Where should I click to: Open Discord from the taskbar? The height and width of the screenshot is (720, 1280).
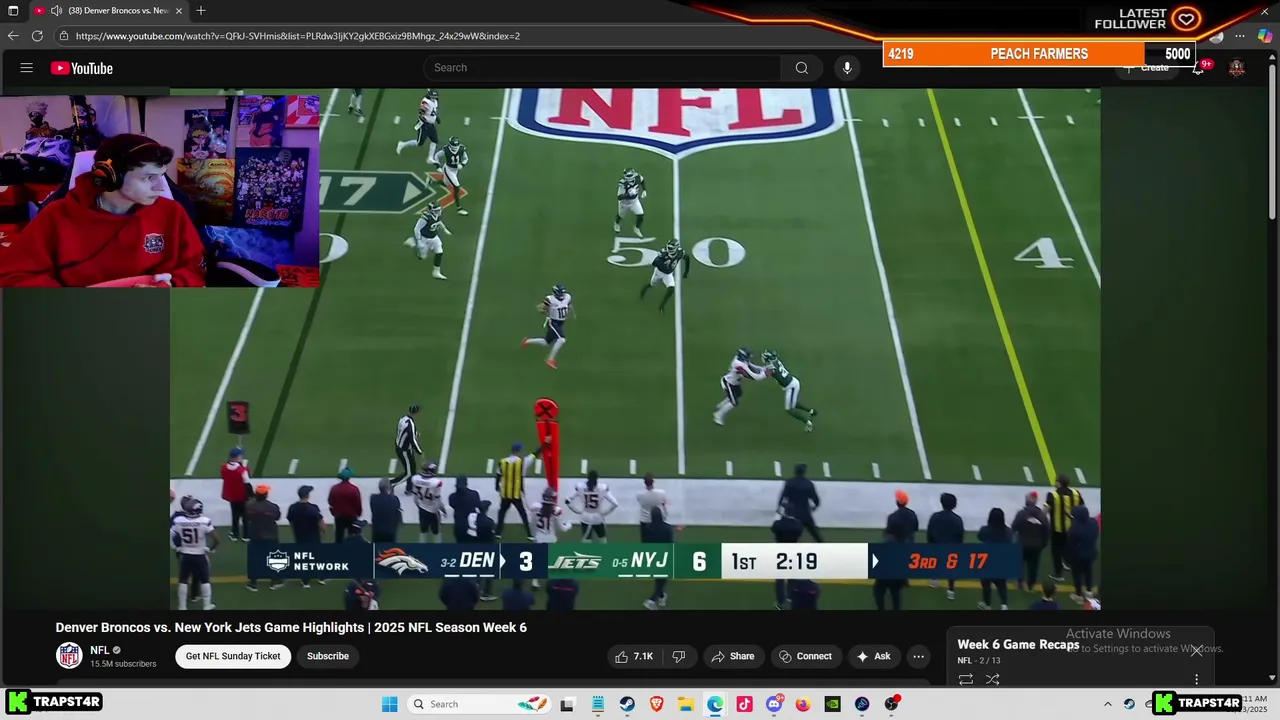coord(774,704)
